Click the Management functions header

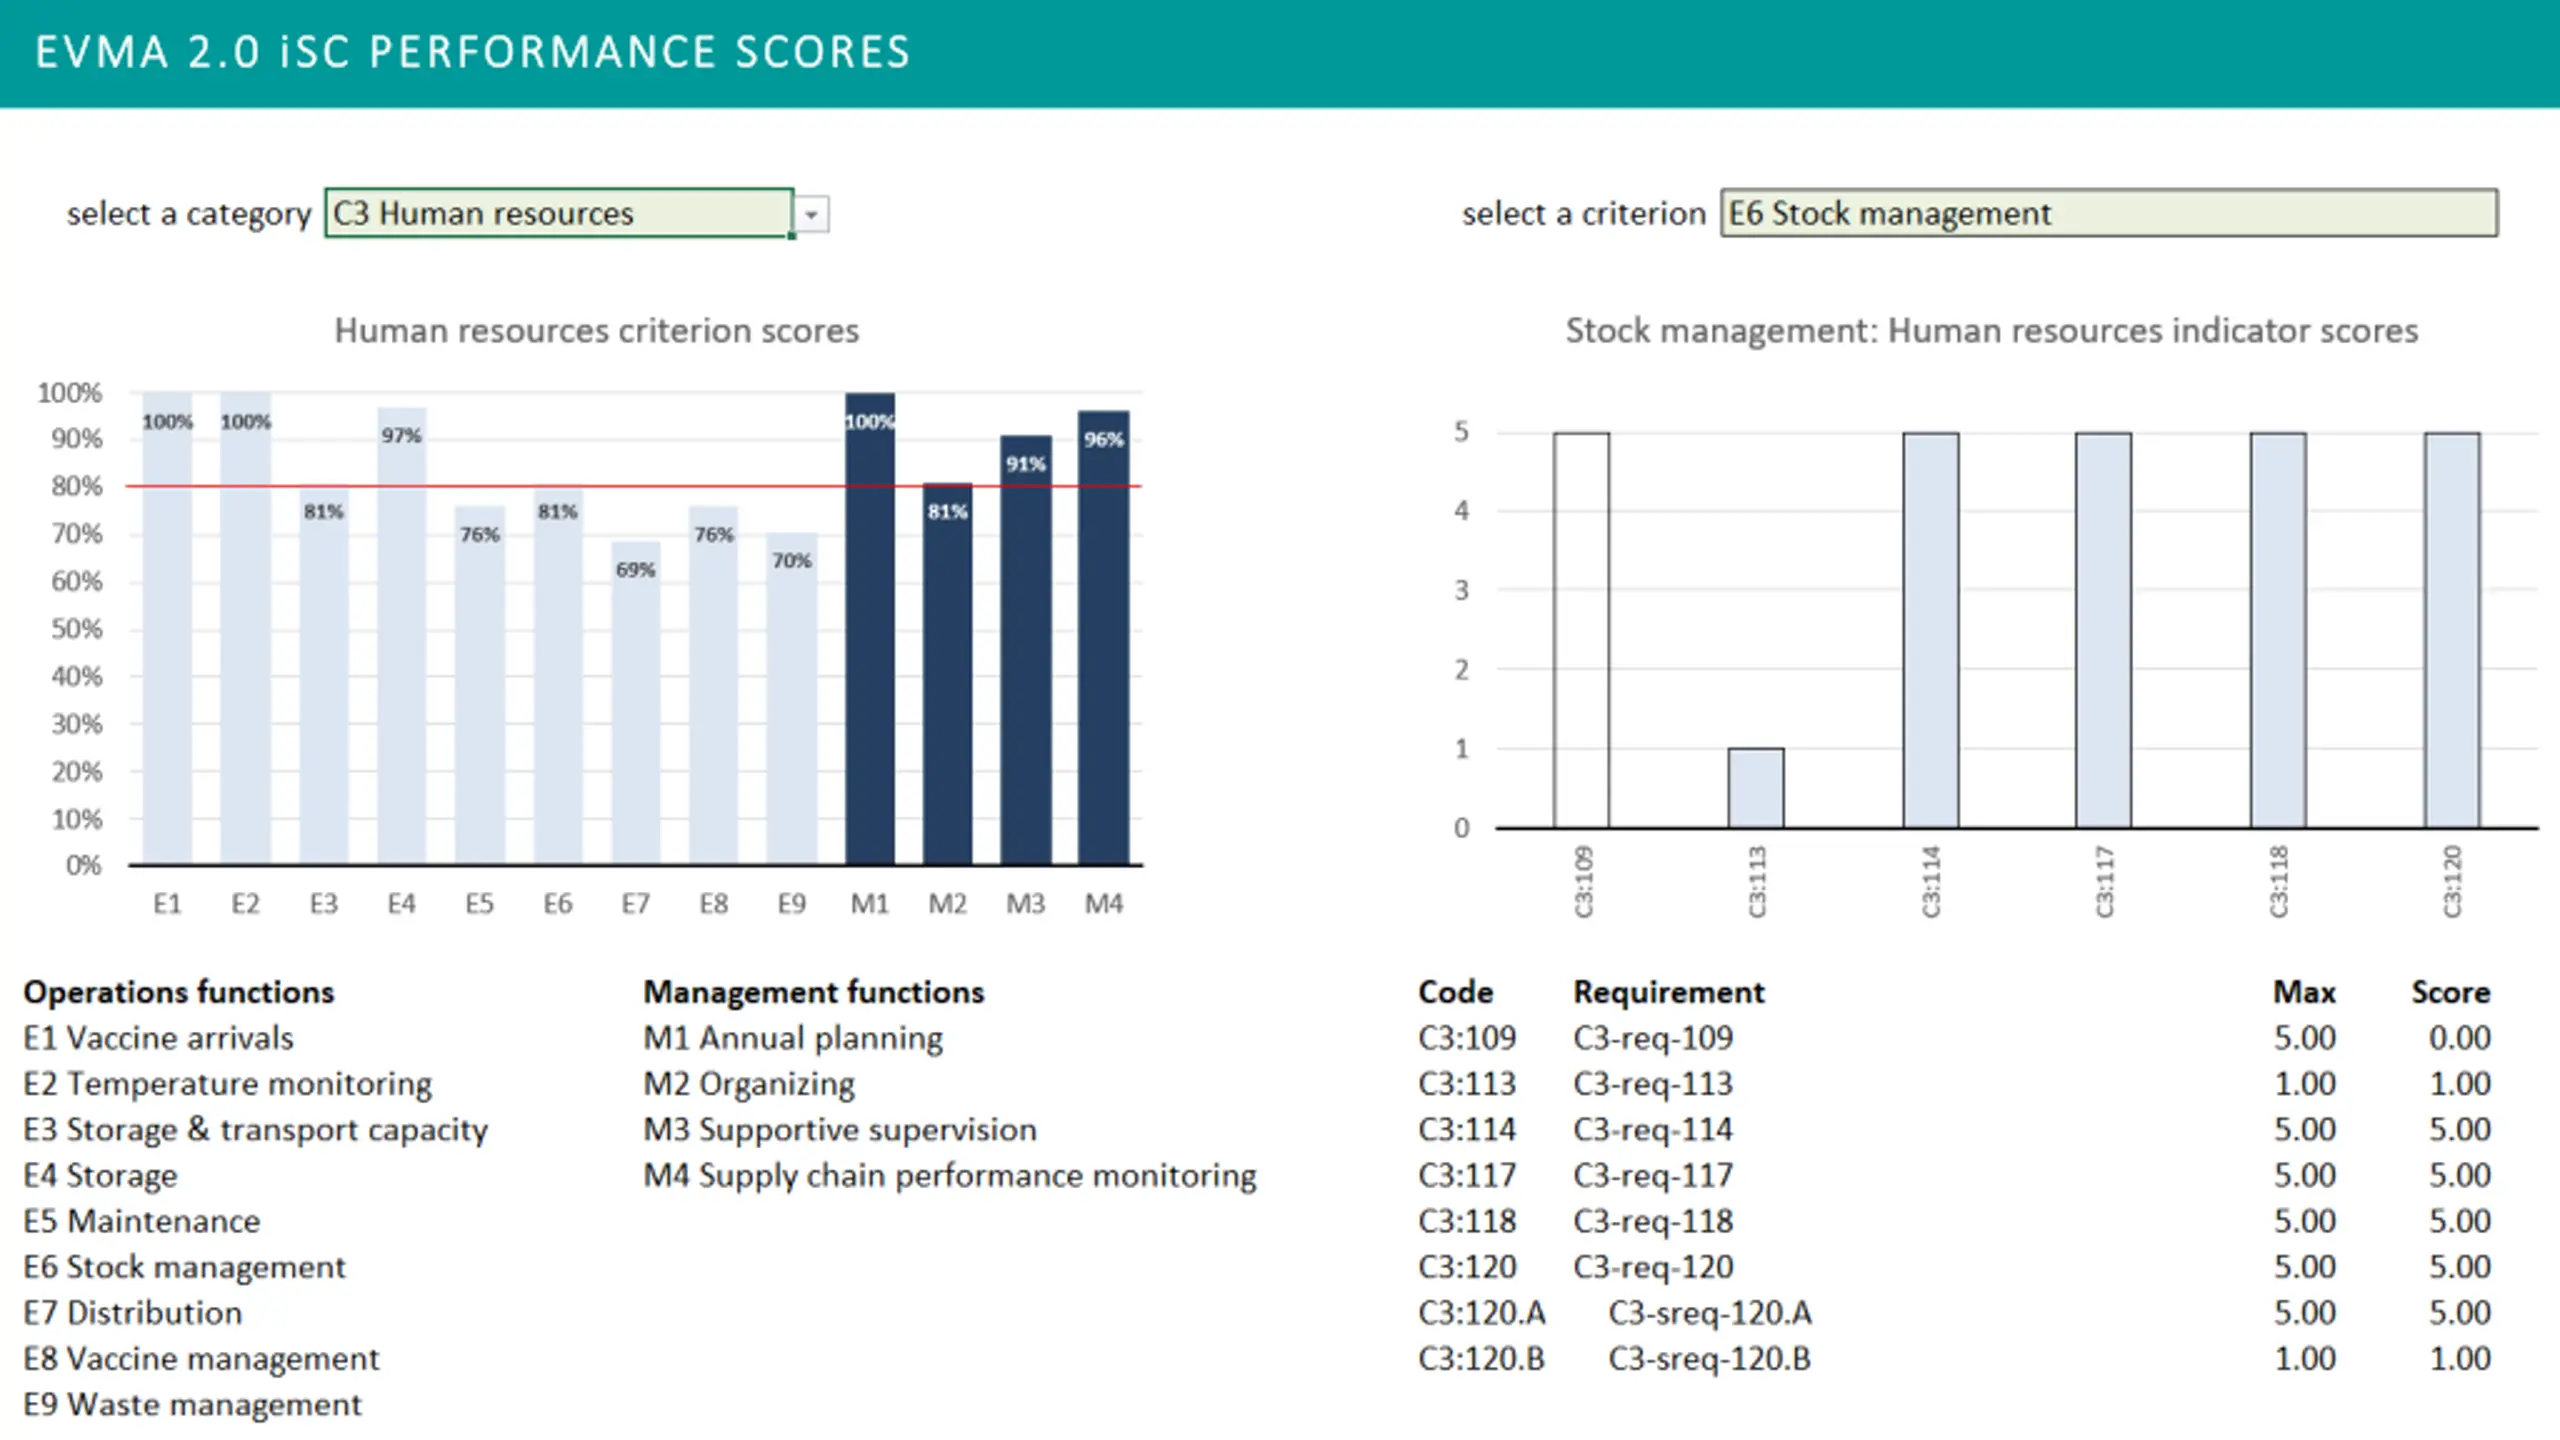pos(814,992)
